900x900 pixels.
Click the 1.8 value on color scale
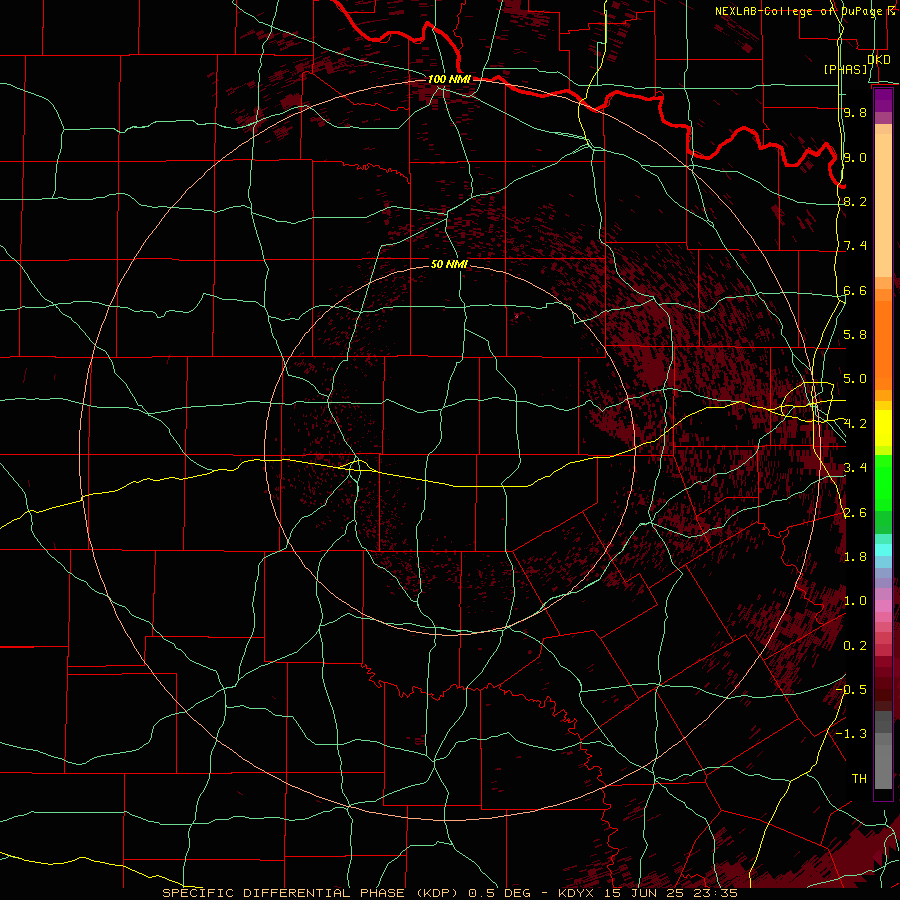(855, 557)
